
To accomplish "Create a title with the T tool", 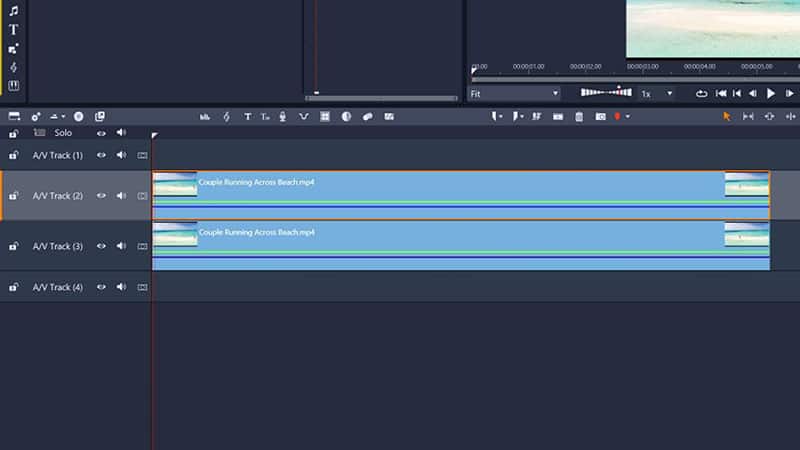I will pos(247,117).
